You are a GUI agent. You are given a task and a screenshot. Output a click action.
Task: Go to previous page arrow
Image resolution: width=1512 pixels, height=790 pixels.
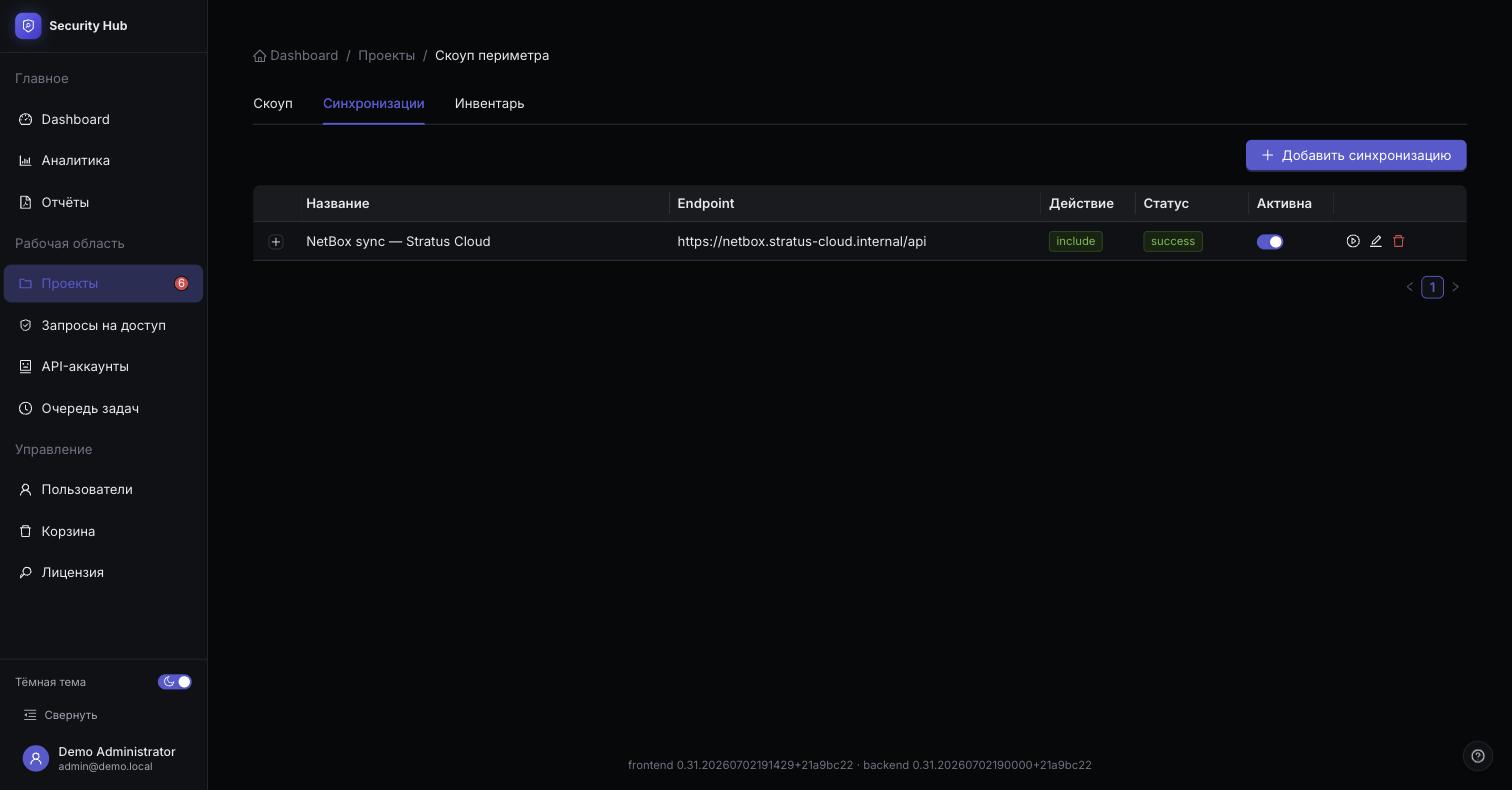[1410, 287]
